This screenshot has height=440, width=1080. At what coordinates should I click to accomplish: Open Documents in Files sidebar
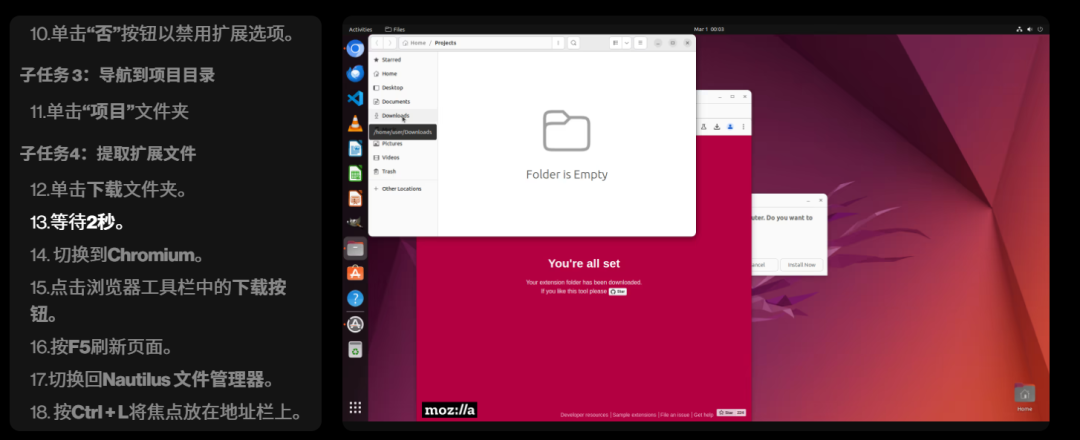[x=403, y=101]
